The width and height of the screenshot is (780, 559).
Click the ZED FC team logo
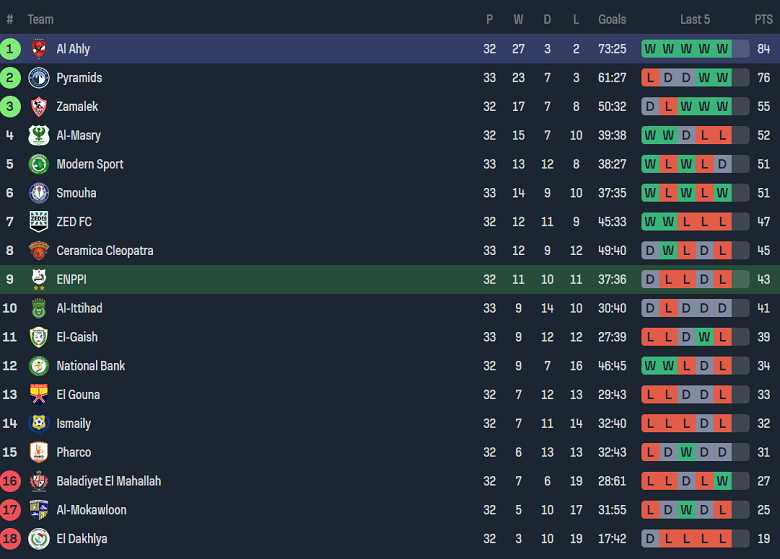pyautogui.click(x=39, y=222)
